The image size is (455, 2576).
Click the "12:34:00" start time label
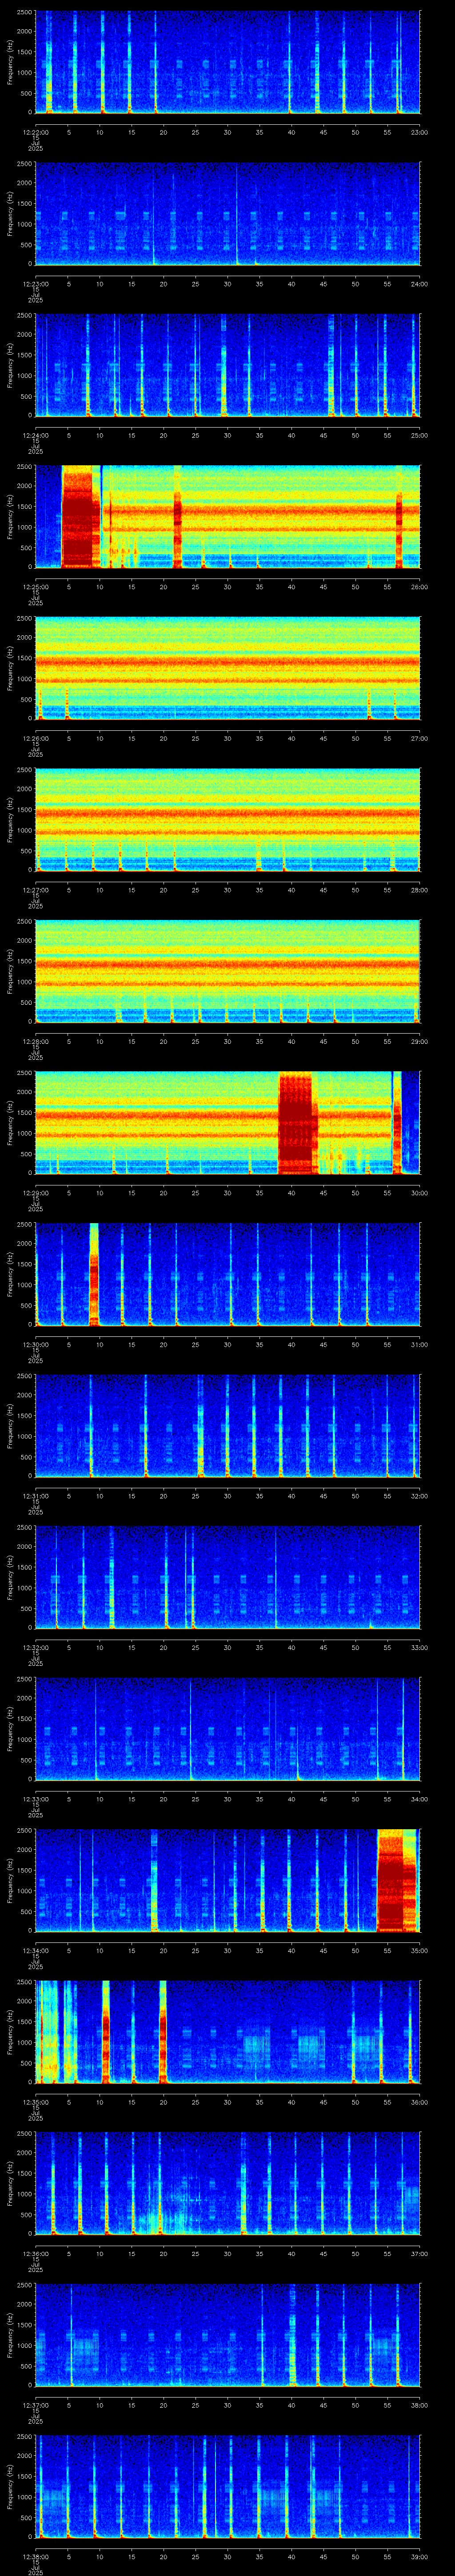35,1950
